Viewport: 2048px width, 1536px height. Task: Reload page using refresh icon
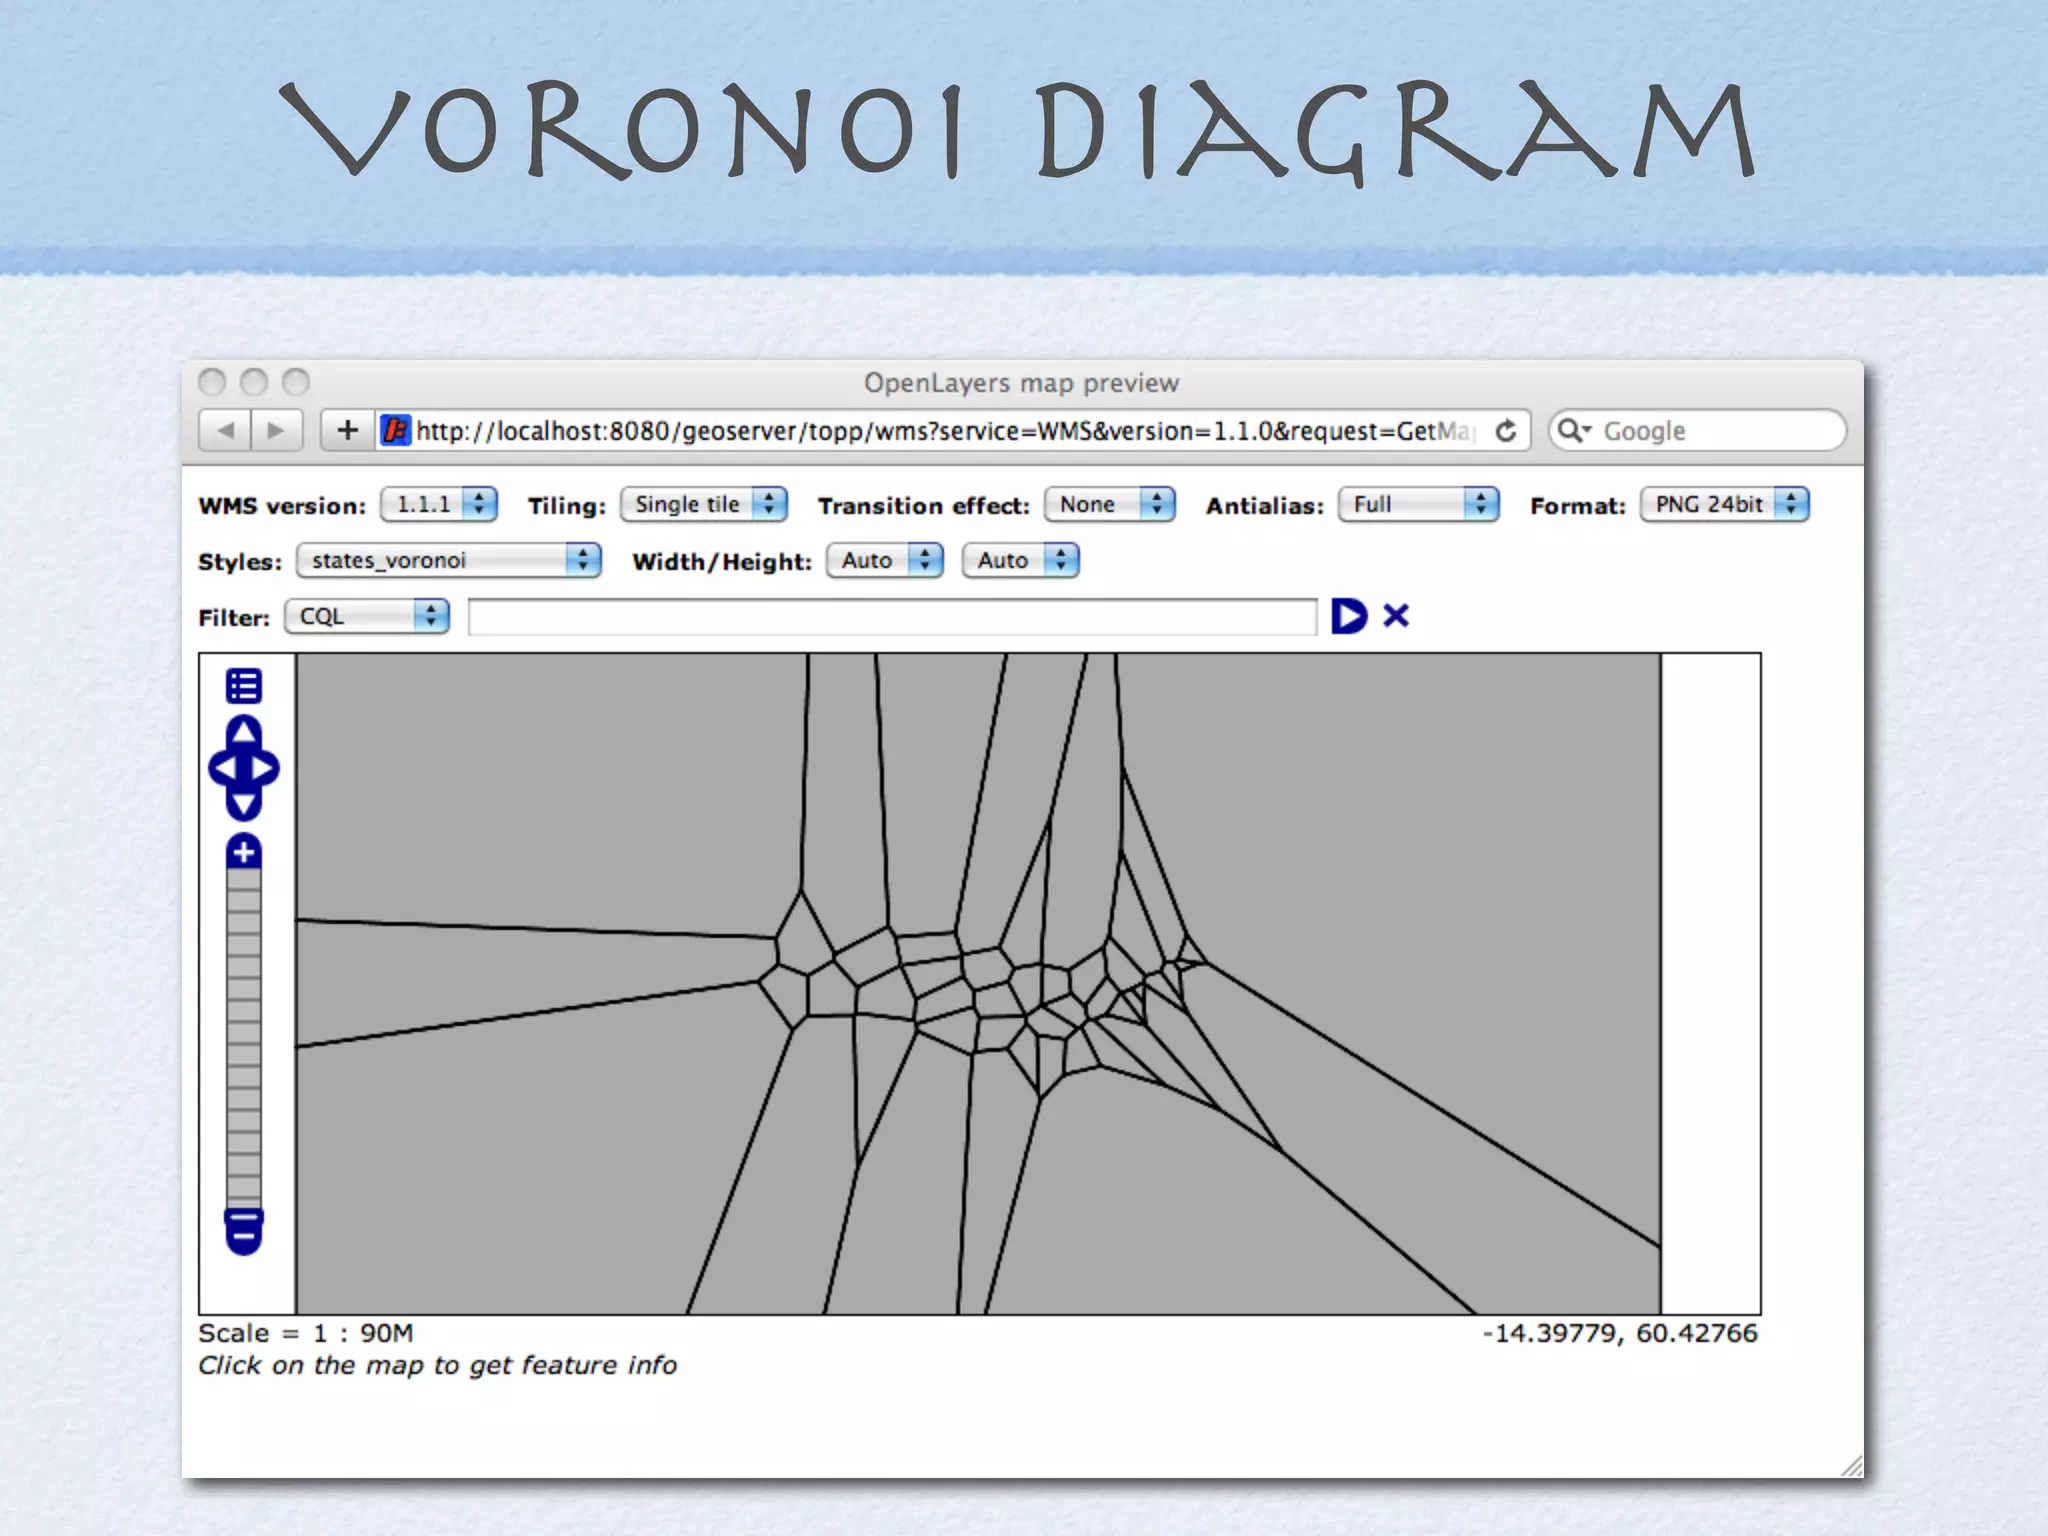pyautogui.click(x=1505, y=431)
